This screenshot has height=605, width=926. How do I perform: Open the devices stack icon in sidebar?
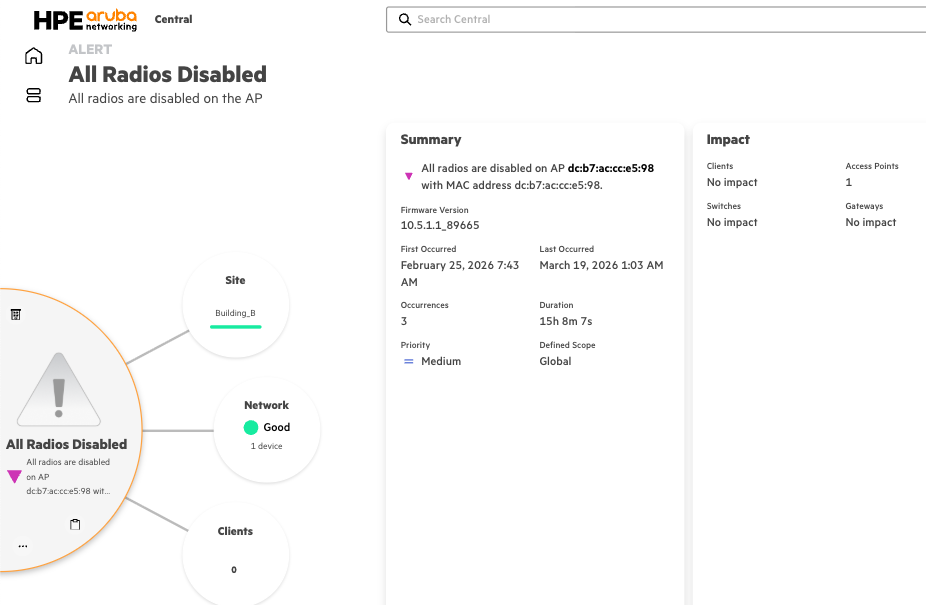point(34,95)
